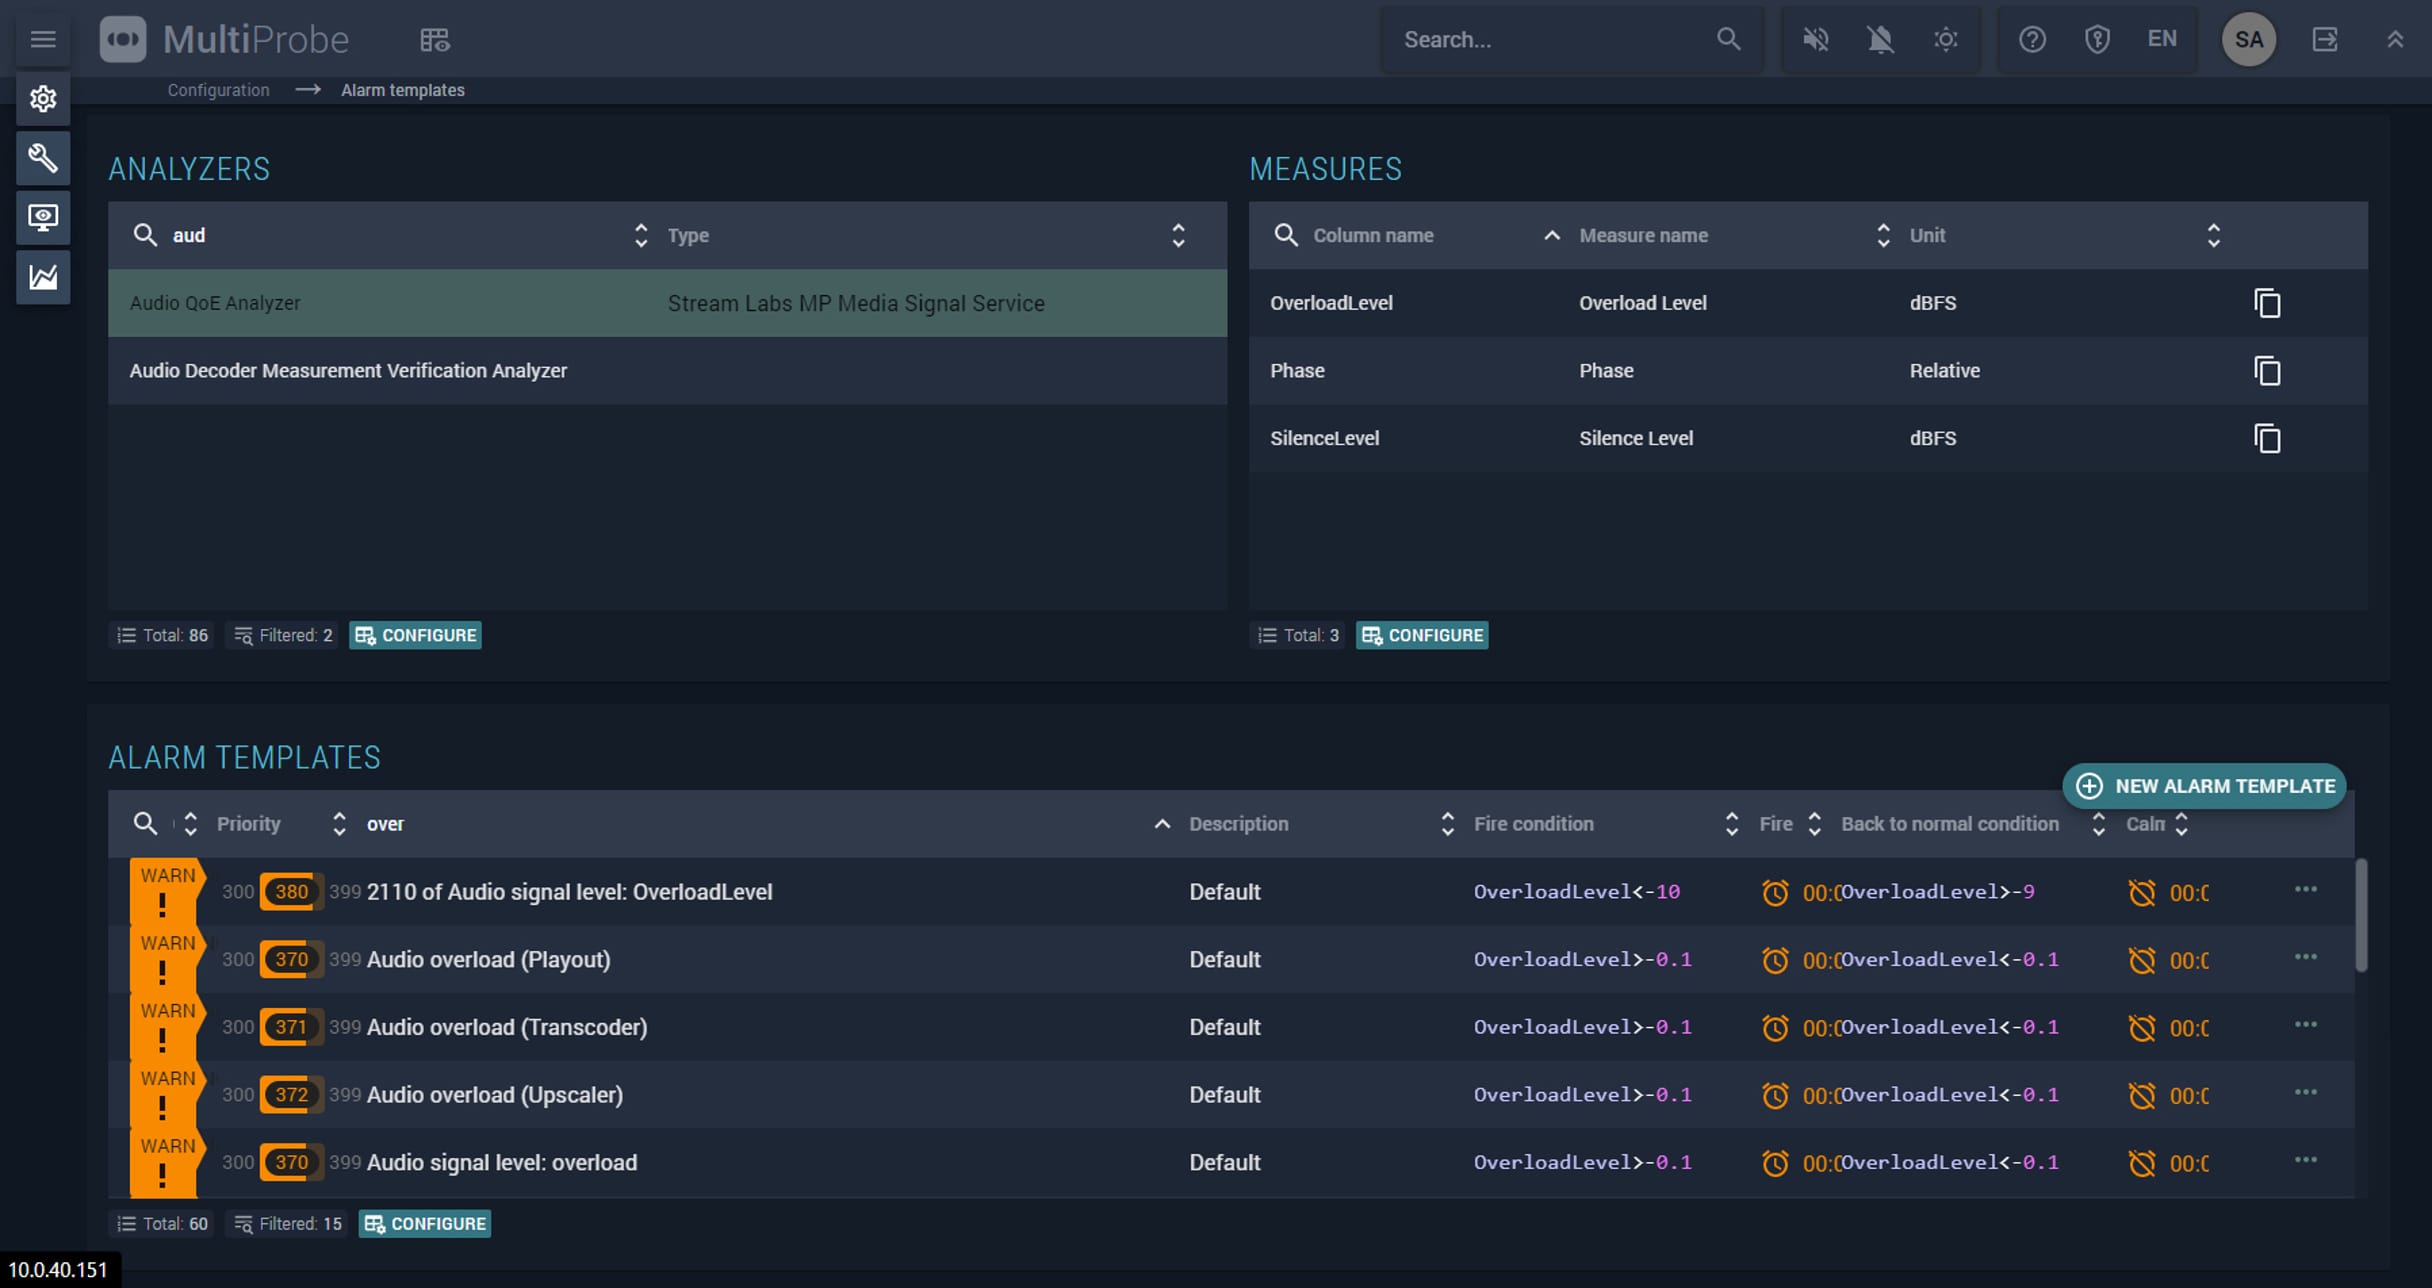The height and width of the screenshot is (1288, 2432).
Task: Click CONFIGURE under Analyzers table
Action: 415,635
